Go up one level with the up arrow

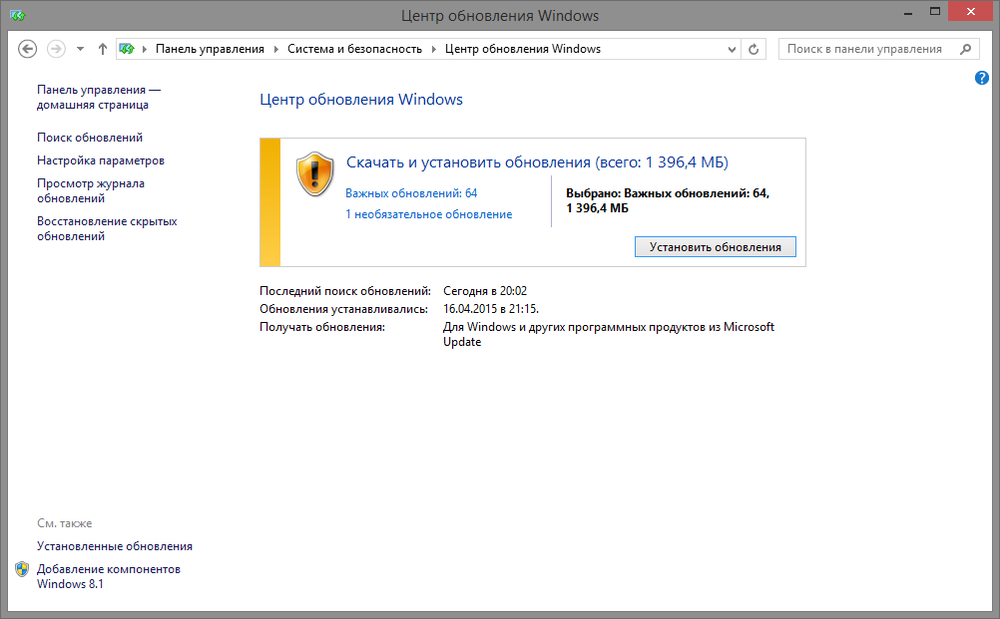103,49
